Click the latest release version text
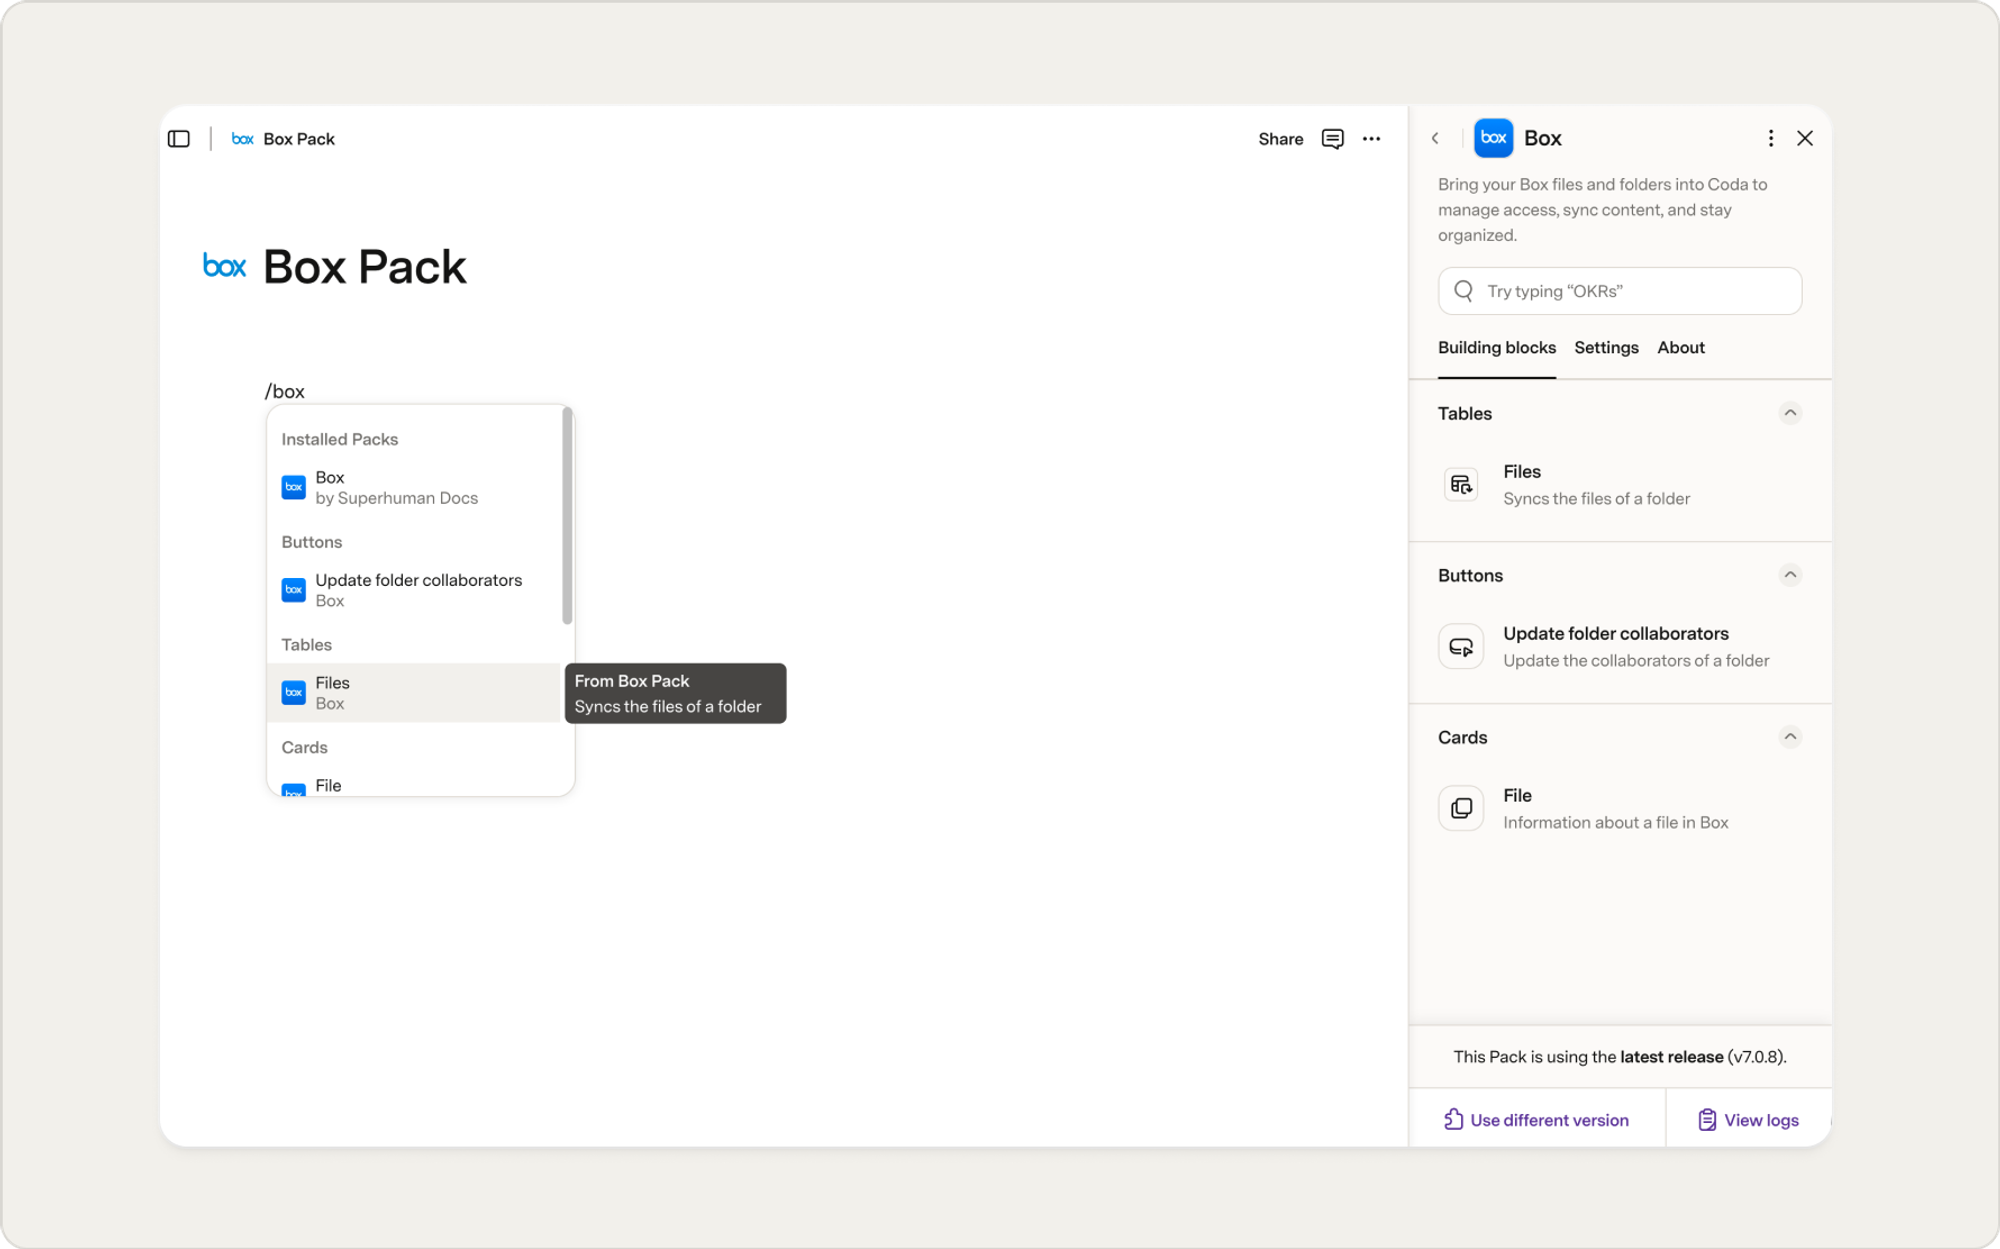Viewport: 2000px width, 1249px height. point(1619,1056)
